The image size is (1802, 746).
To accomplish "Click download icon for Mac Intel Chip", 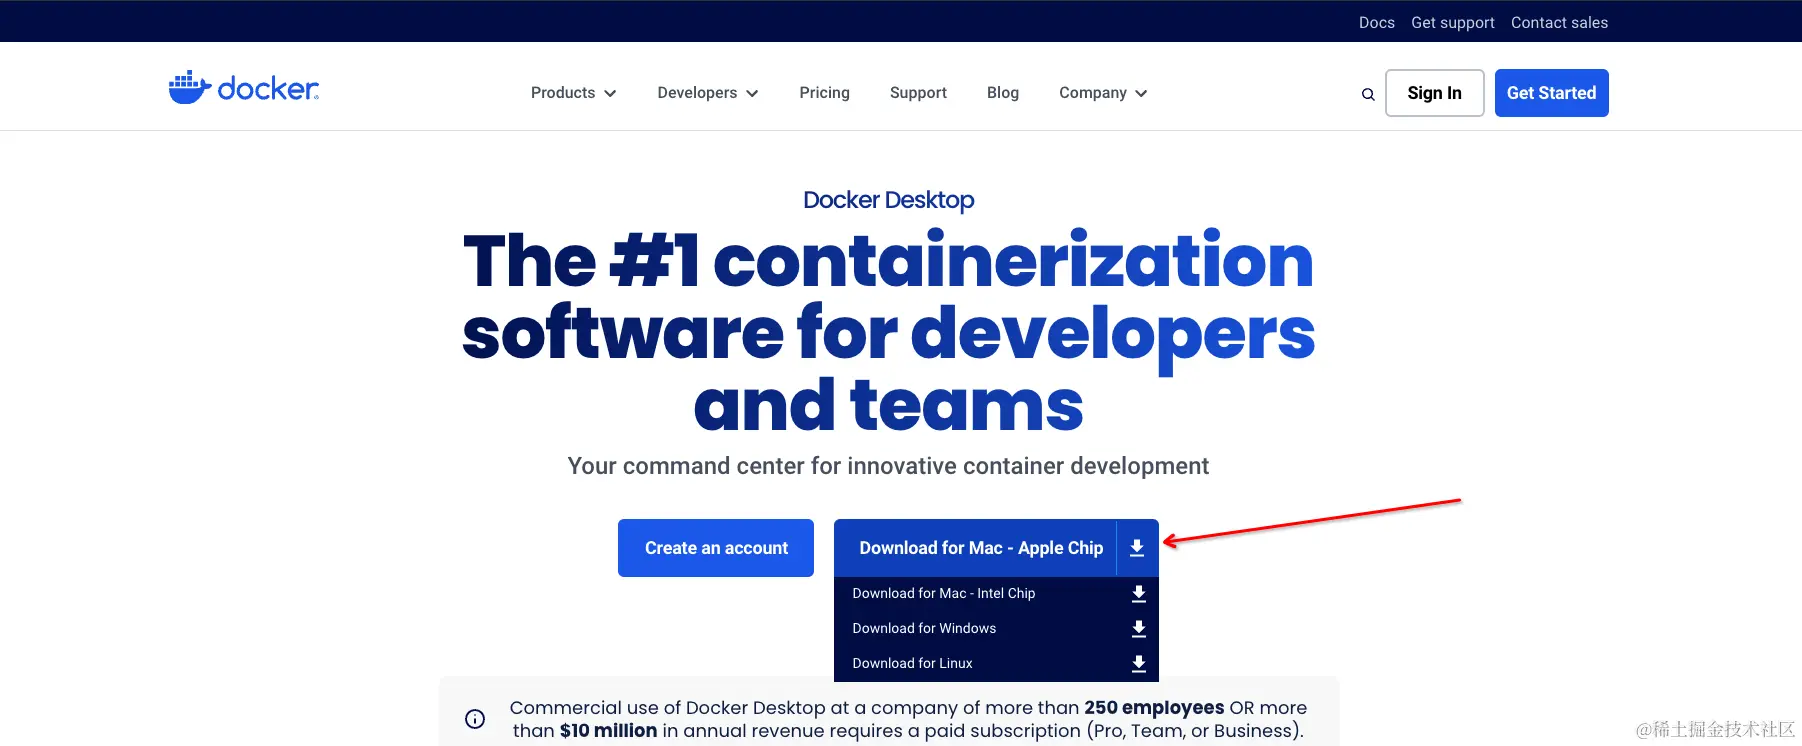I will pos(1138,594).
